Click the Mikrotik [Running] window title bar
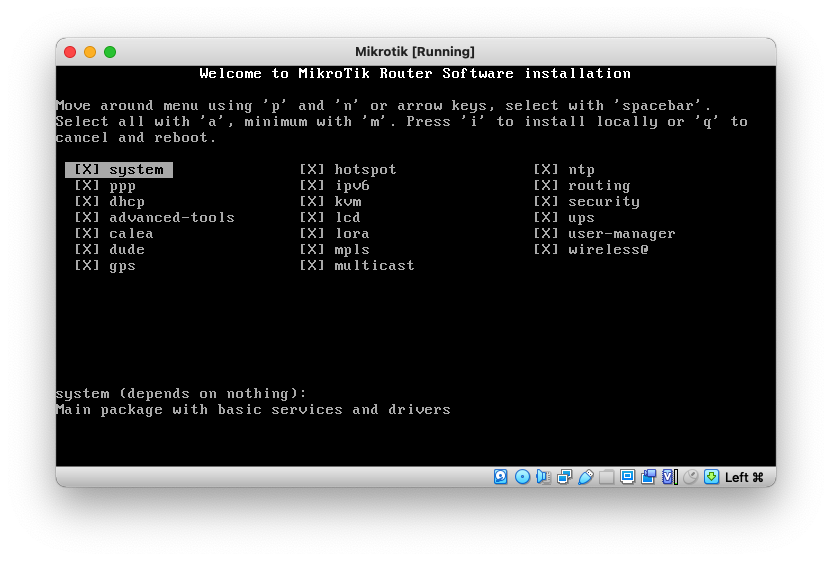 (x=415, y=52)
